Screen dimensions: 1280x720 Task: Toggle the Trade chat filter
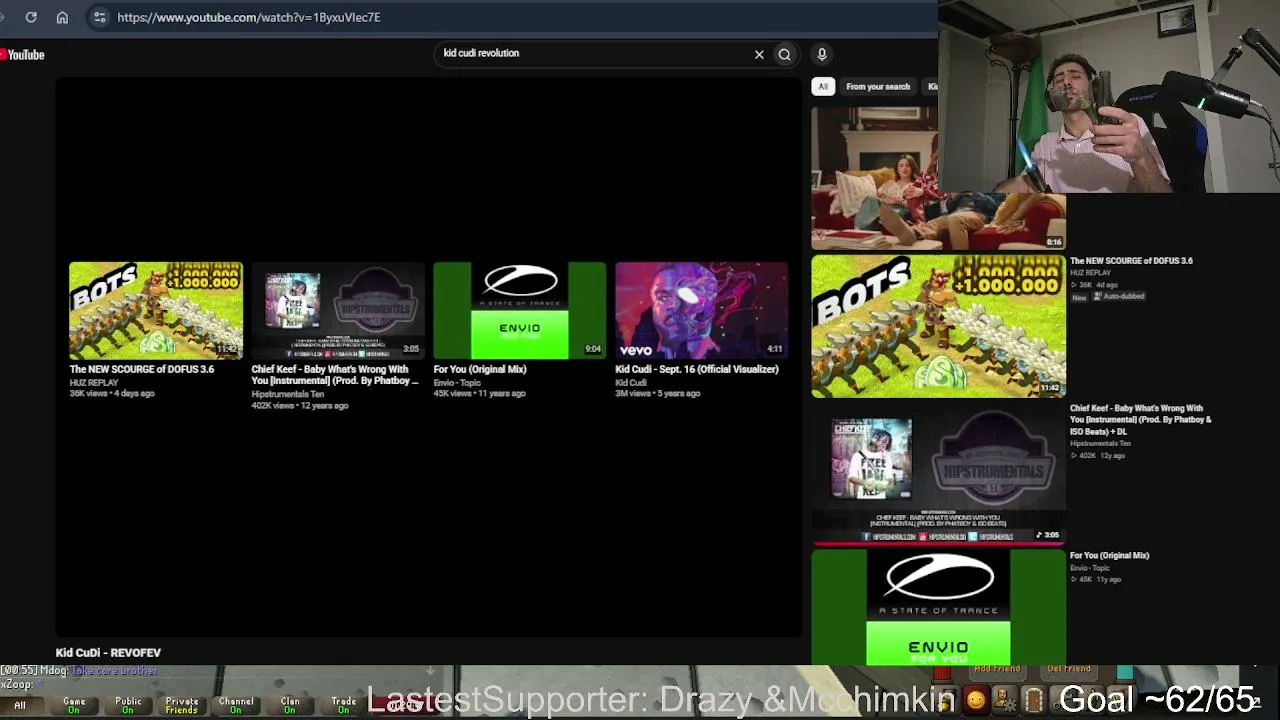[344, 705]
